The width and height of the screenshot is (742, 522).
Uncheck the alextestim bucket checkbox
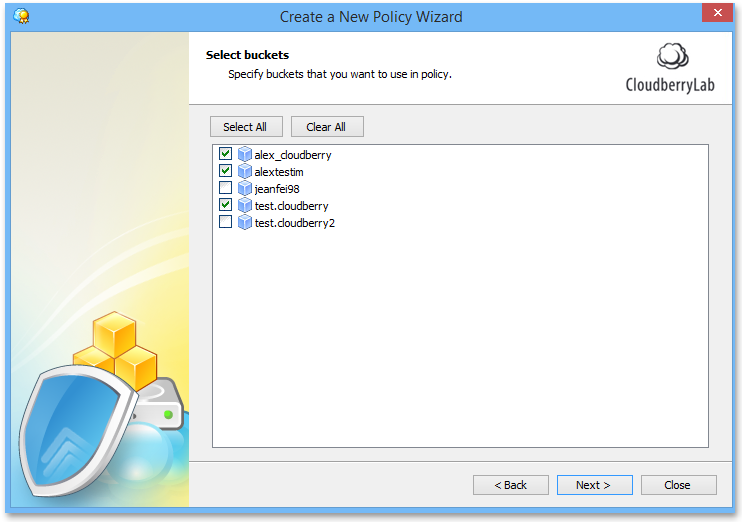(x=225, y=171)
